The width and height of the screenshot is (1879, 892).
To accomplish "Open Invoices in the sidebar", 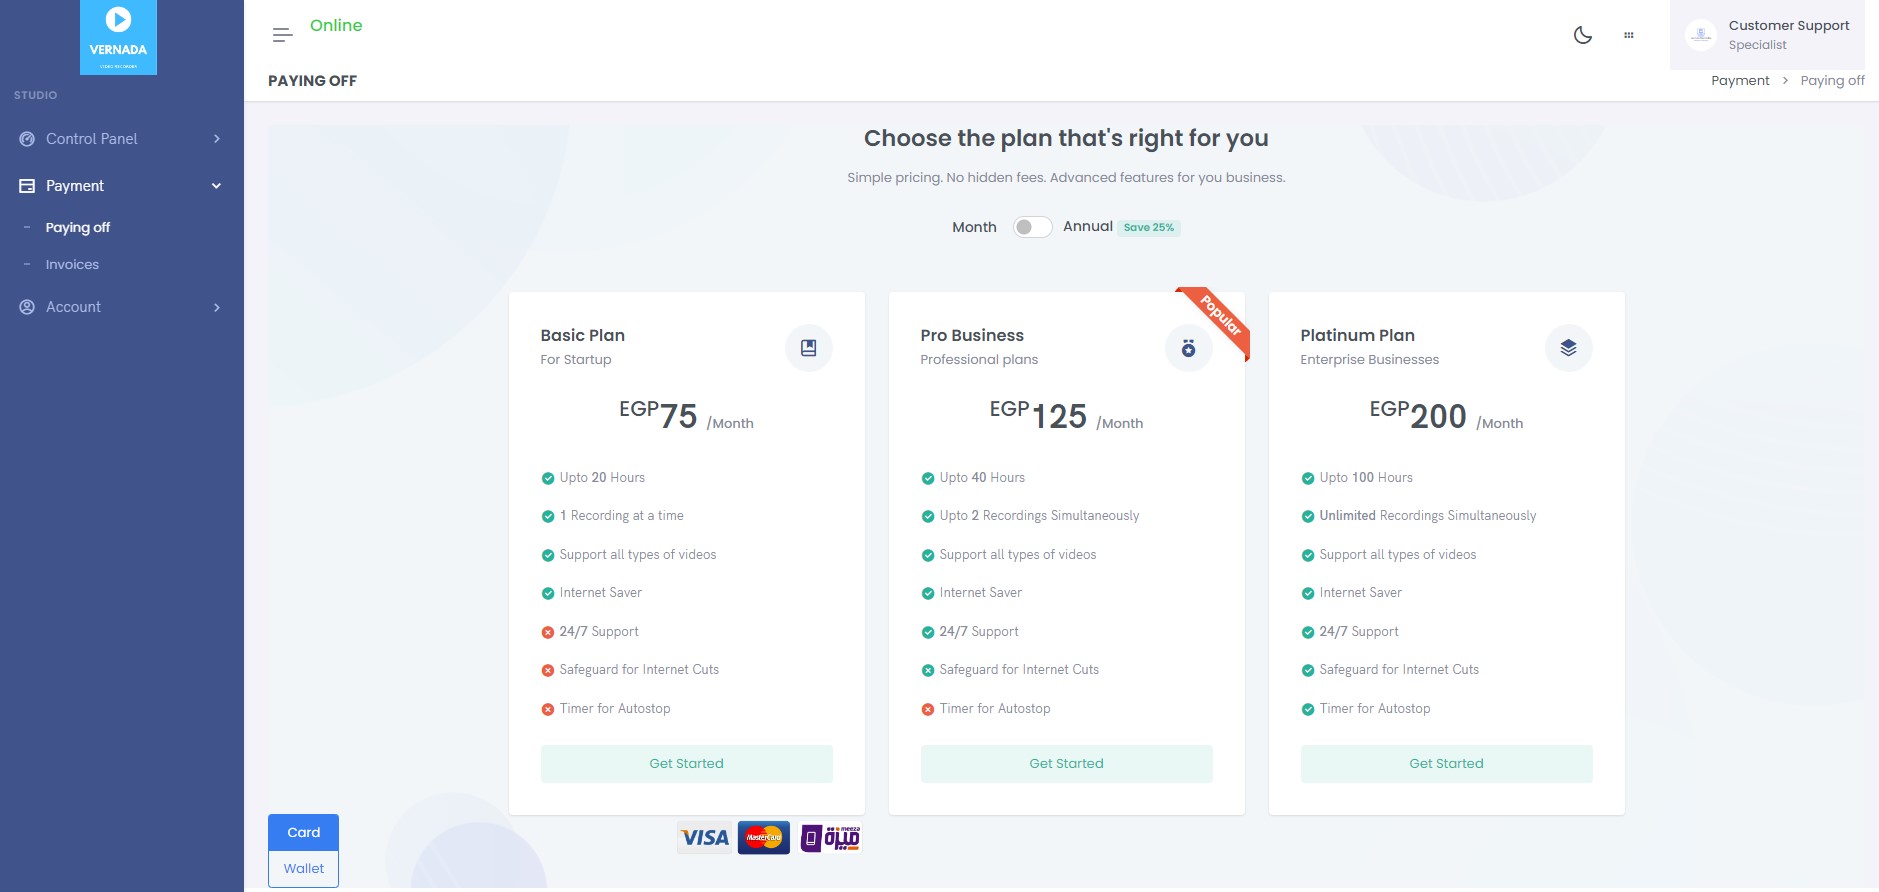I will [72, 265].
